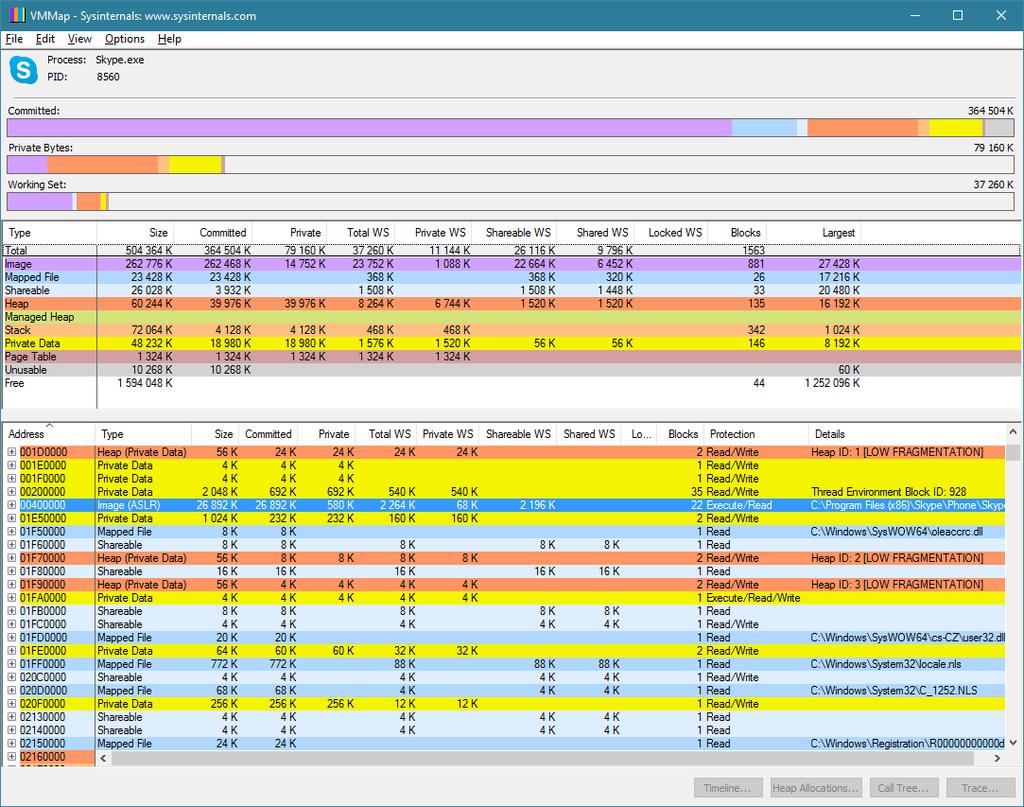Click the horizontal scrollbar left arrow
Image resolution: width=1024 pixels, height=807 pixels.
pos(103,758)
